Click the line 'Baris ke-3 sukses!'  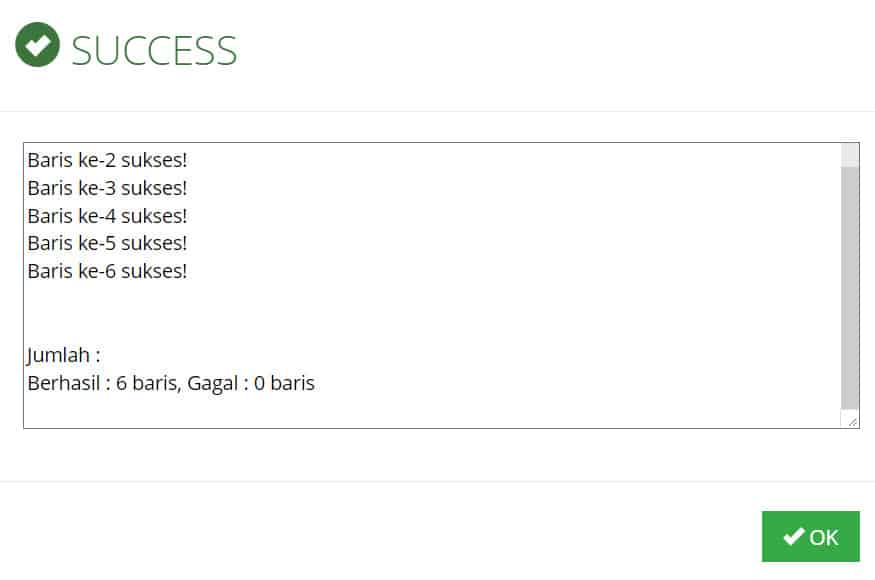[107, 188]
